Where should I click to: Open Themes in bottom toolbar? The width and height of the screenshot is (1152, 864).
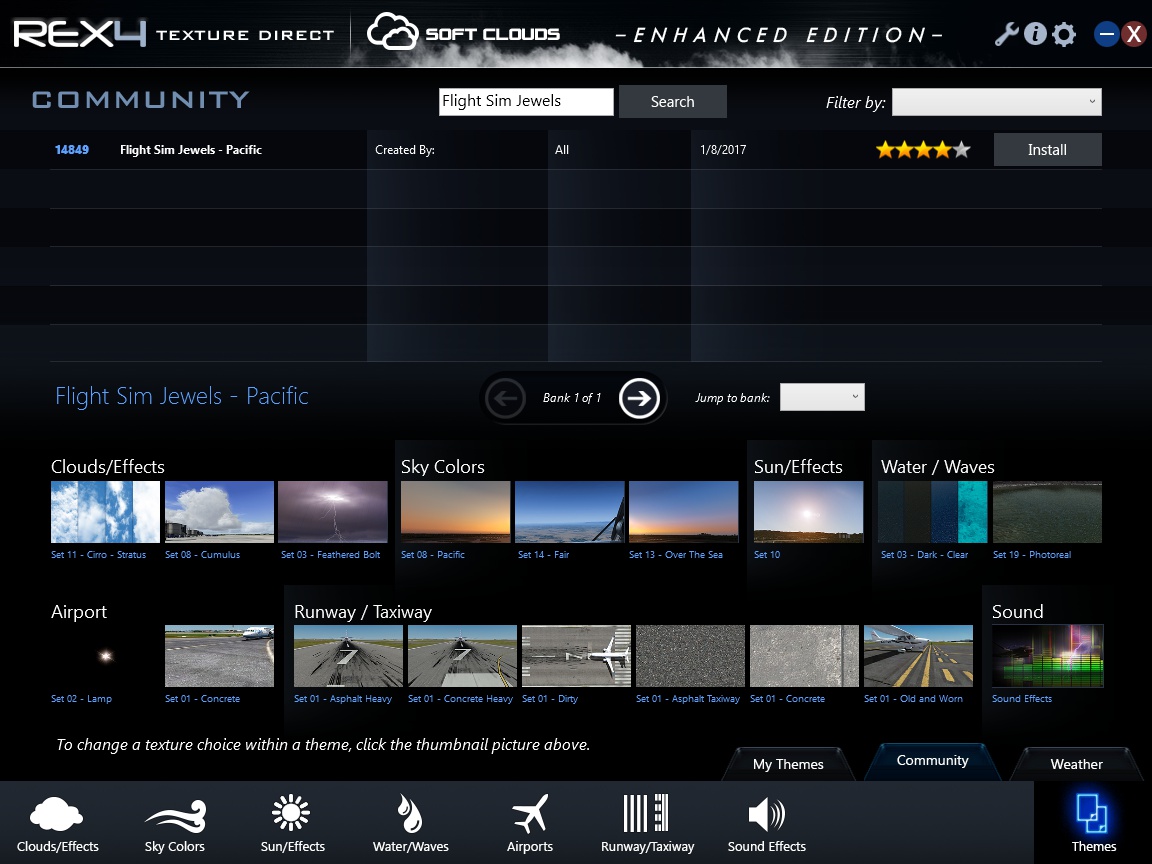click(x=1093, y=823)
